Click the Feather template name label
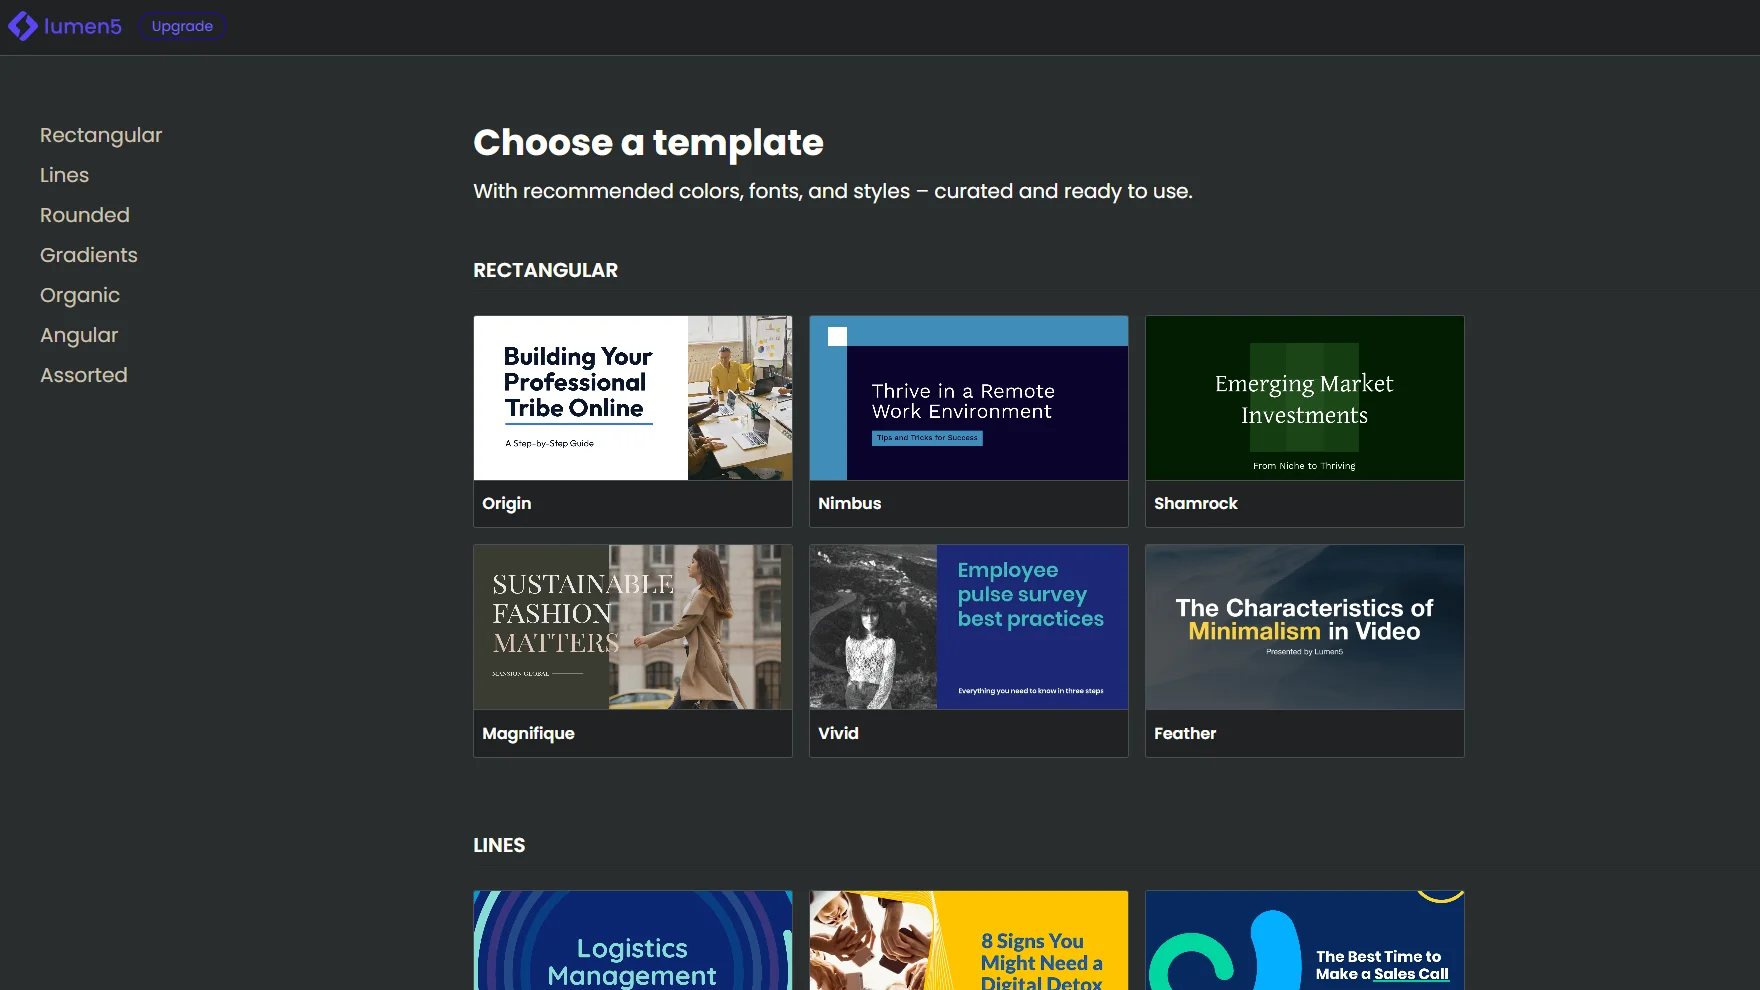This screenshot has height=990, width=1760. [1185, 733]
